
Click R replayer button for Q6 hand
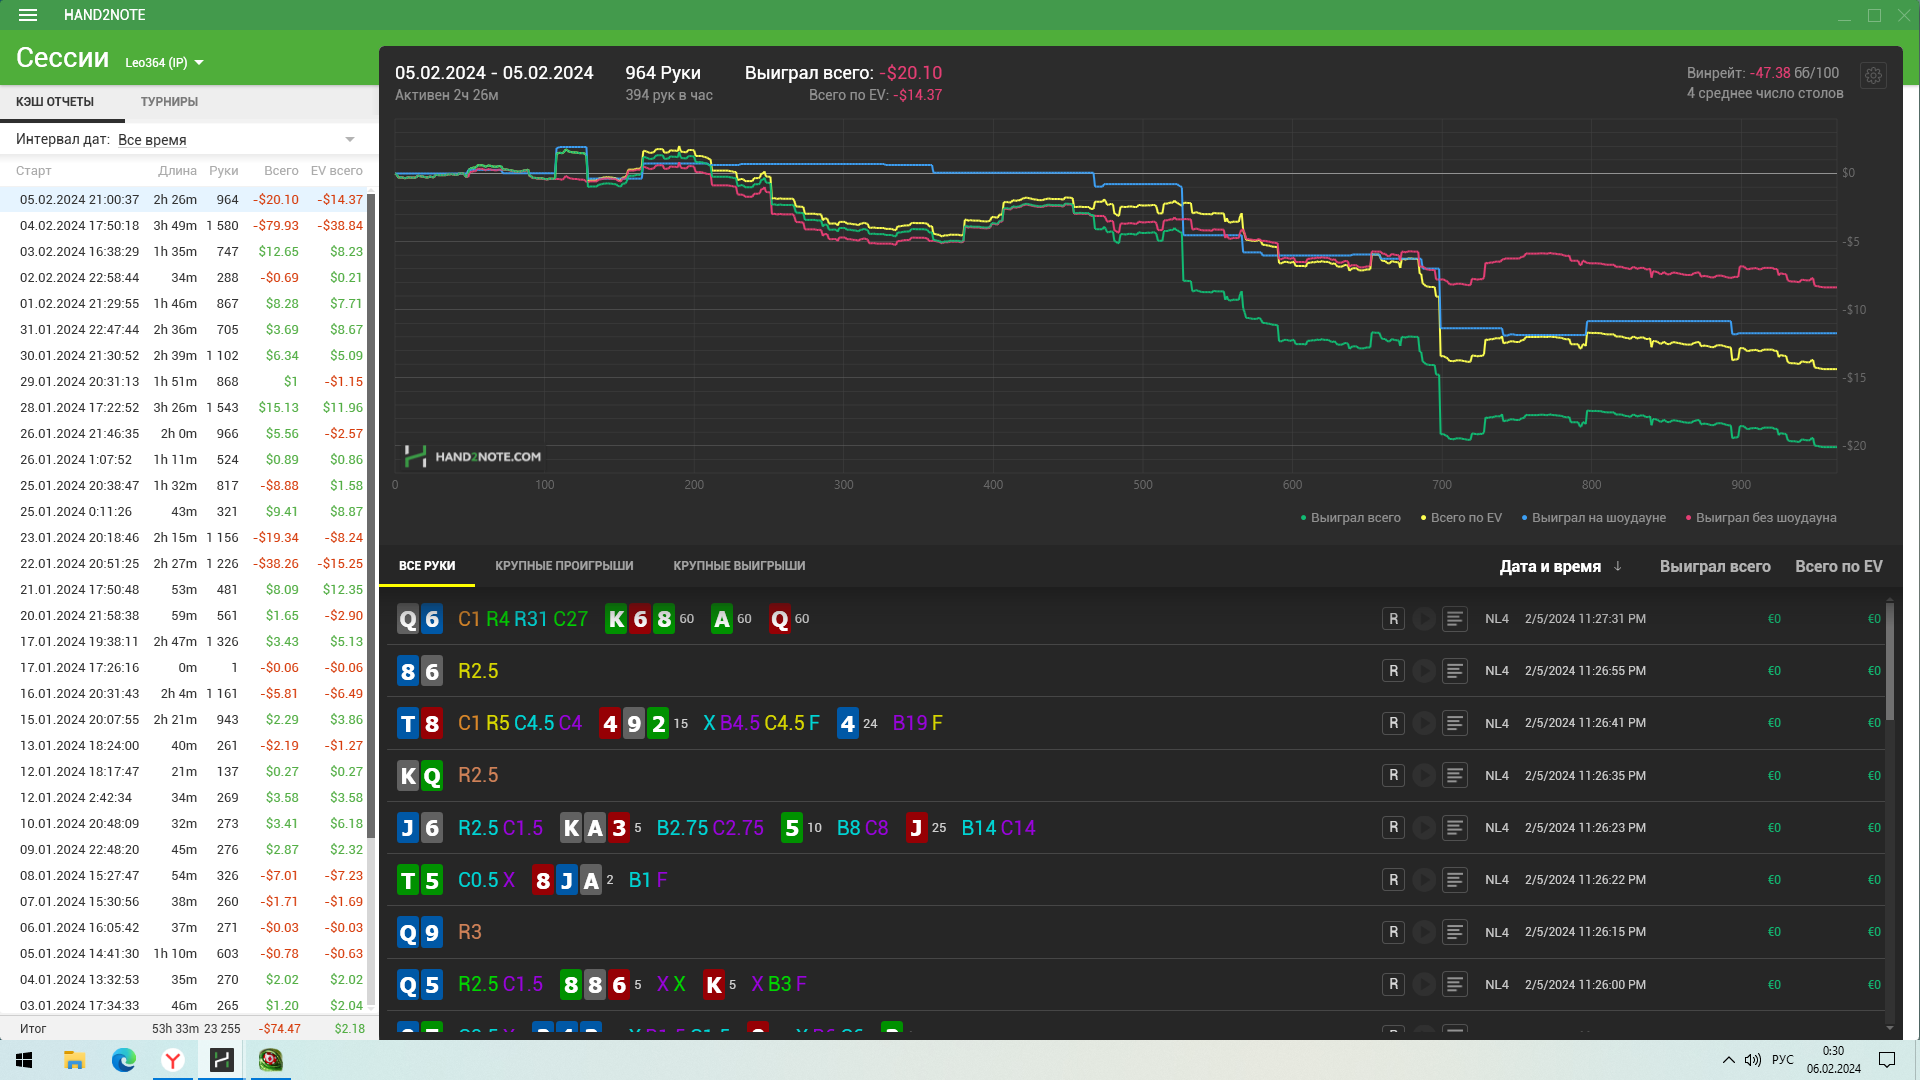coord(1393,619)
